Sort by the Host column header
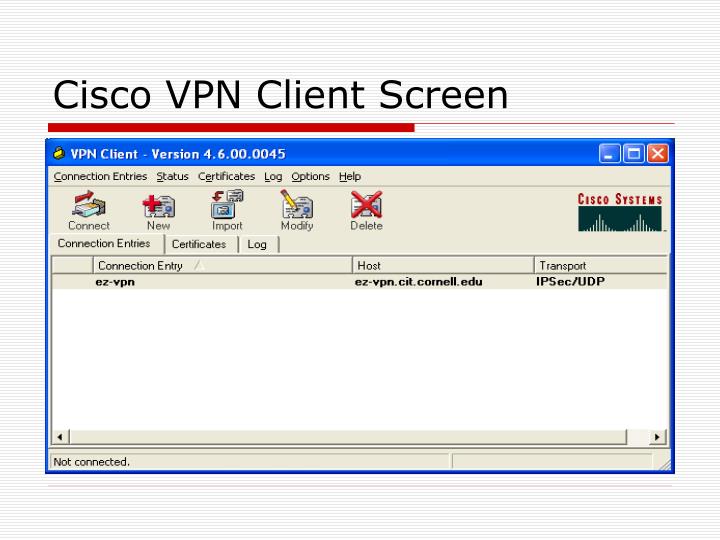Screen dimensions: 720x540 (x=443, y=265)
